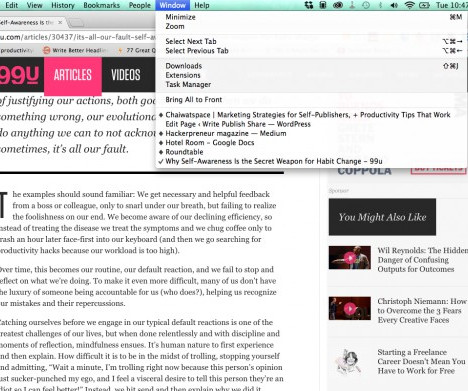Open the Creative Cloud menu bar icon
The height and width of the screenshot is (391, 468).
pos(338,5)
